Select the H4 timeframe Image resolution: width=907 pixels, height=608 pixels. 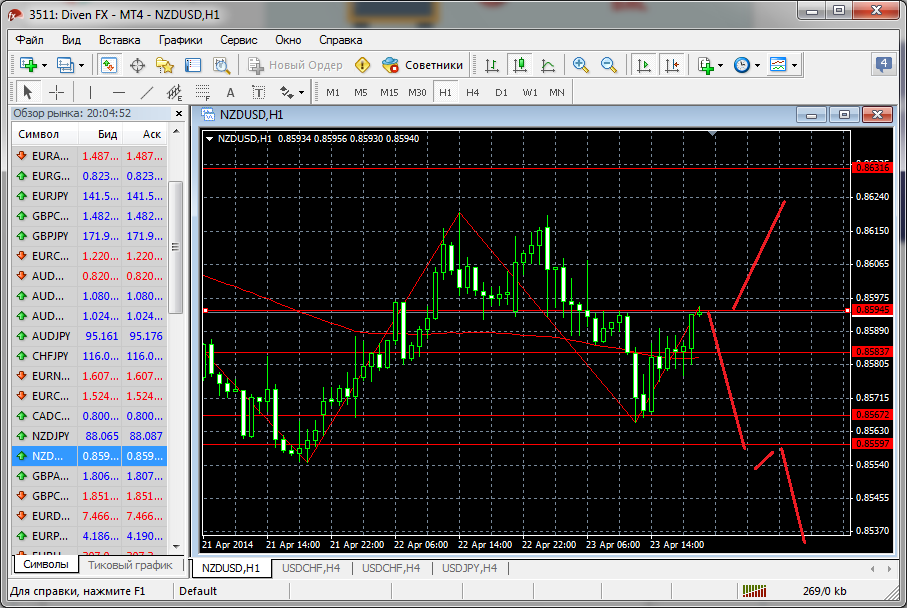coord(473,93)
